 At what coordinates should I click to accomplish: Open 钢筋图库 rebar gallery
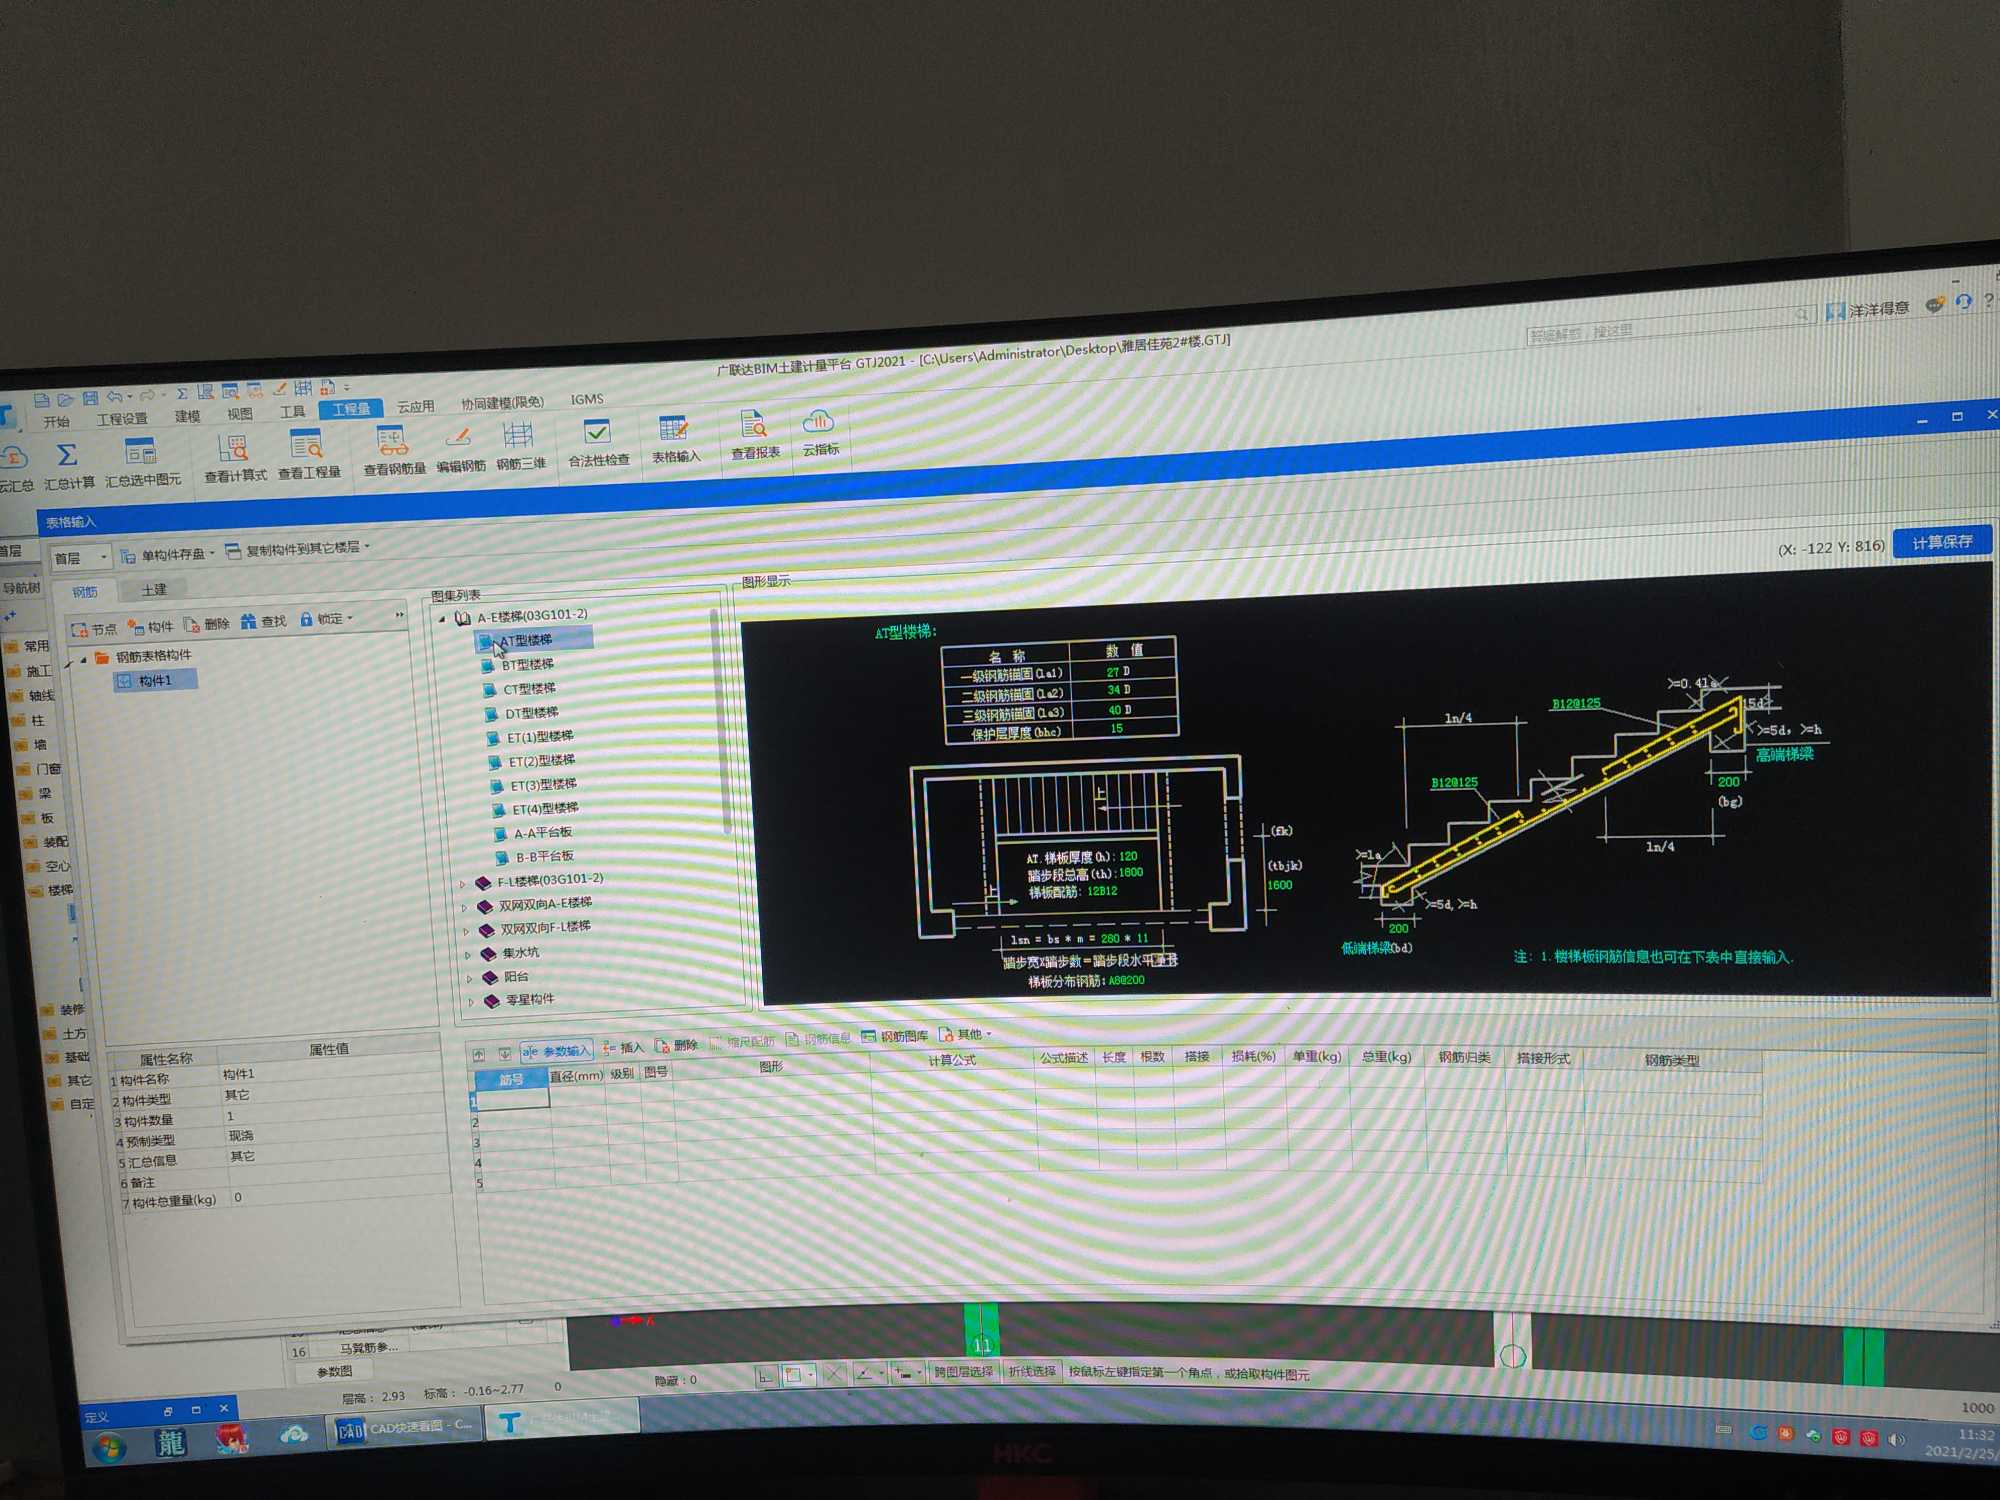pyautogui.click(x=895, y=1036)
